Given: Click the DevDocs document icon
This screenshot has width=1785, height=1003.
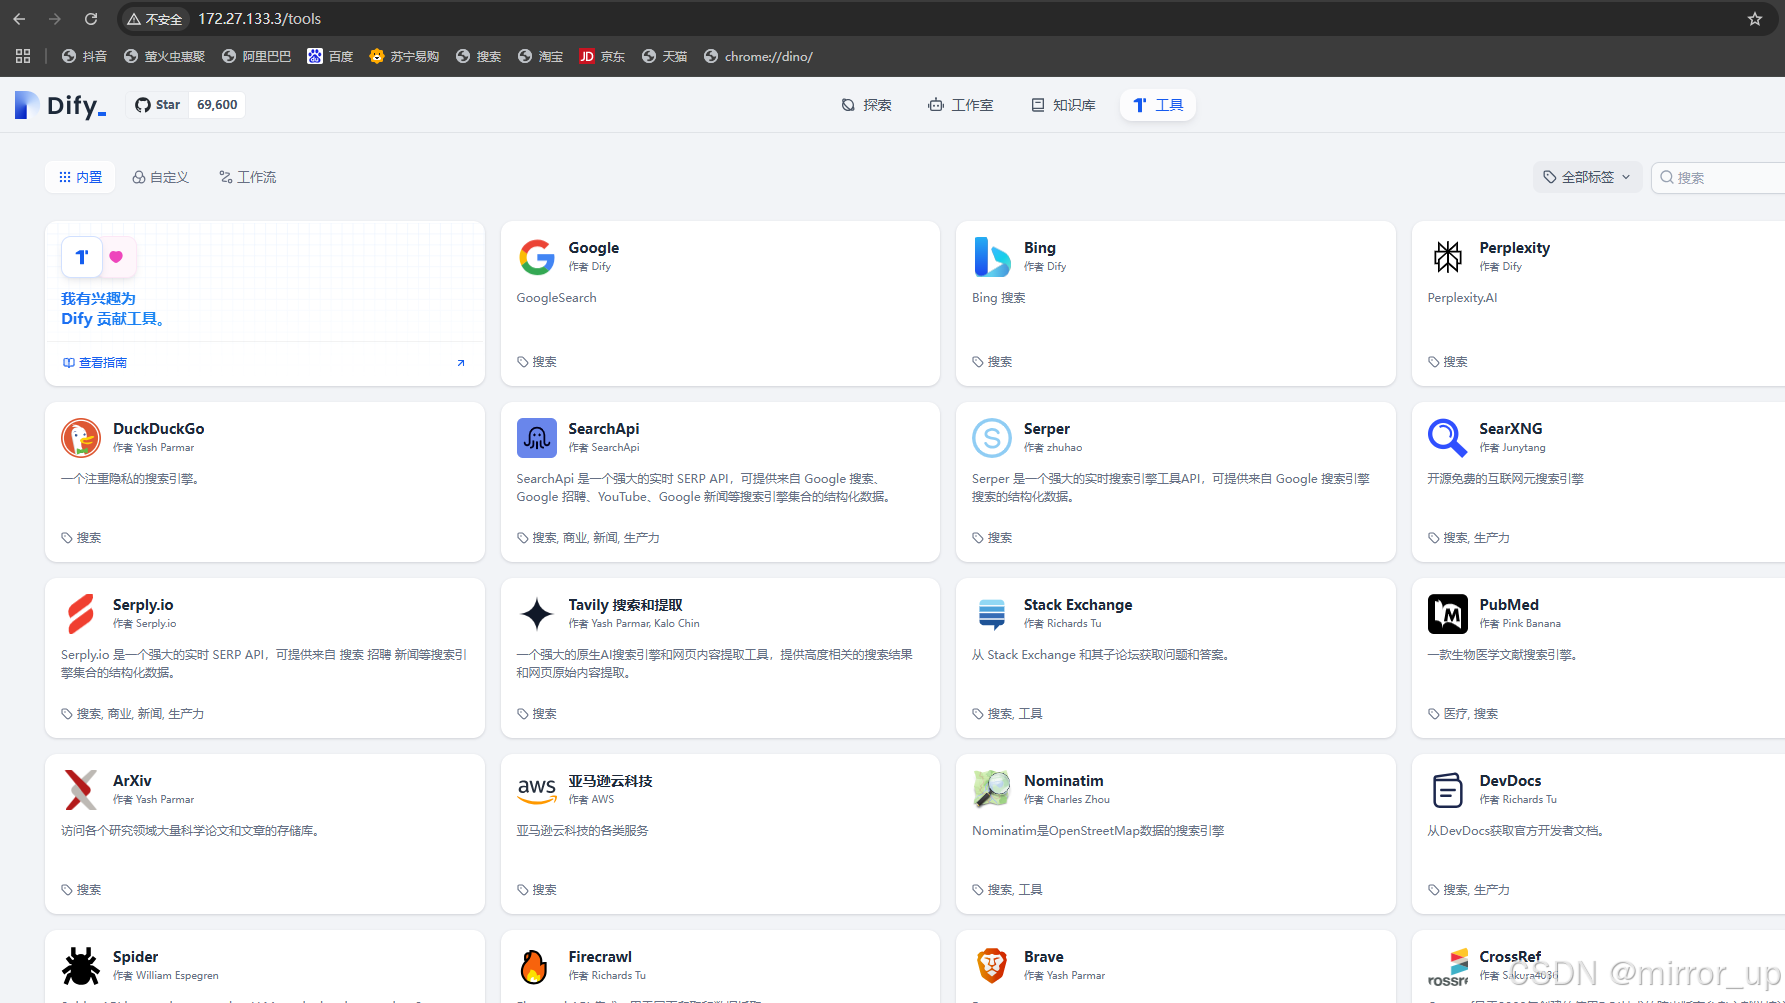Looking at the screenshot, I should (x=1447, y=790).
